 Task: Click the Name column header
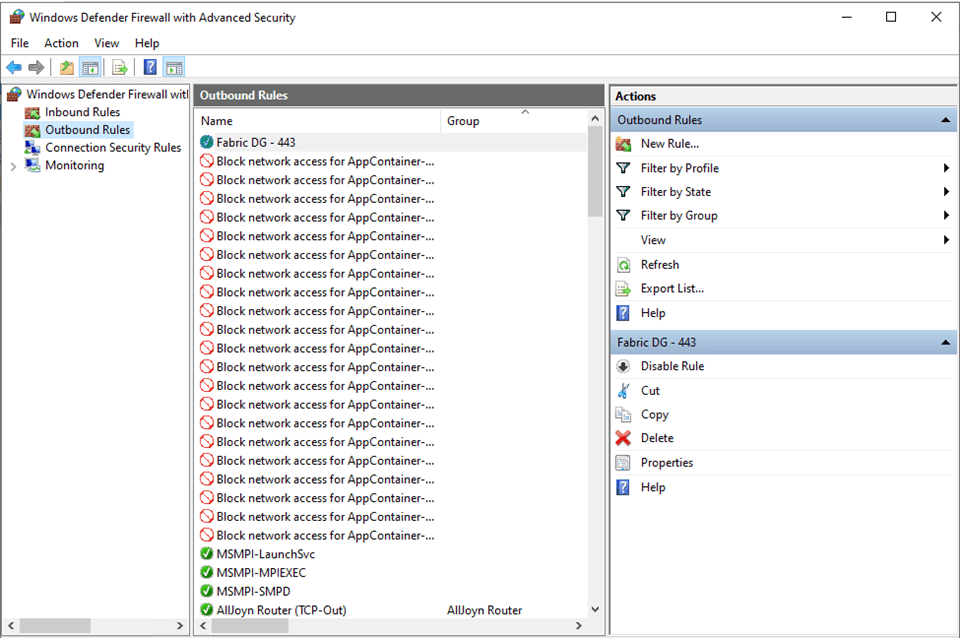tap(318, 121)
